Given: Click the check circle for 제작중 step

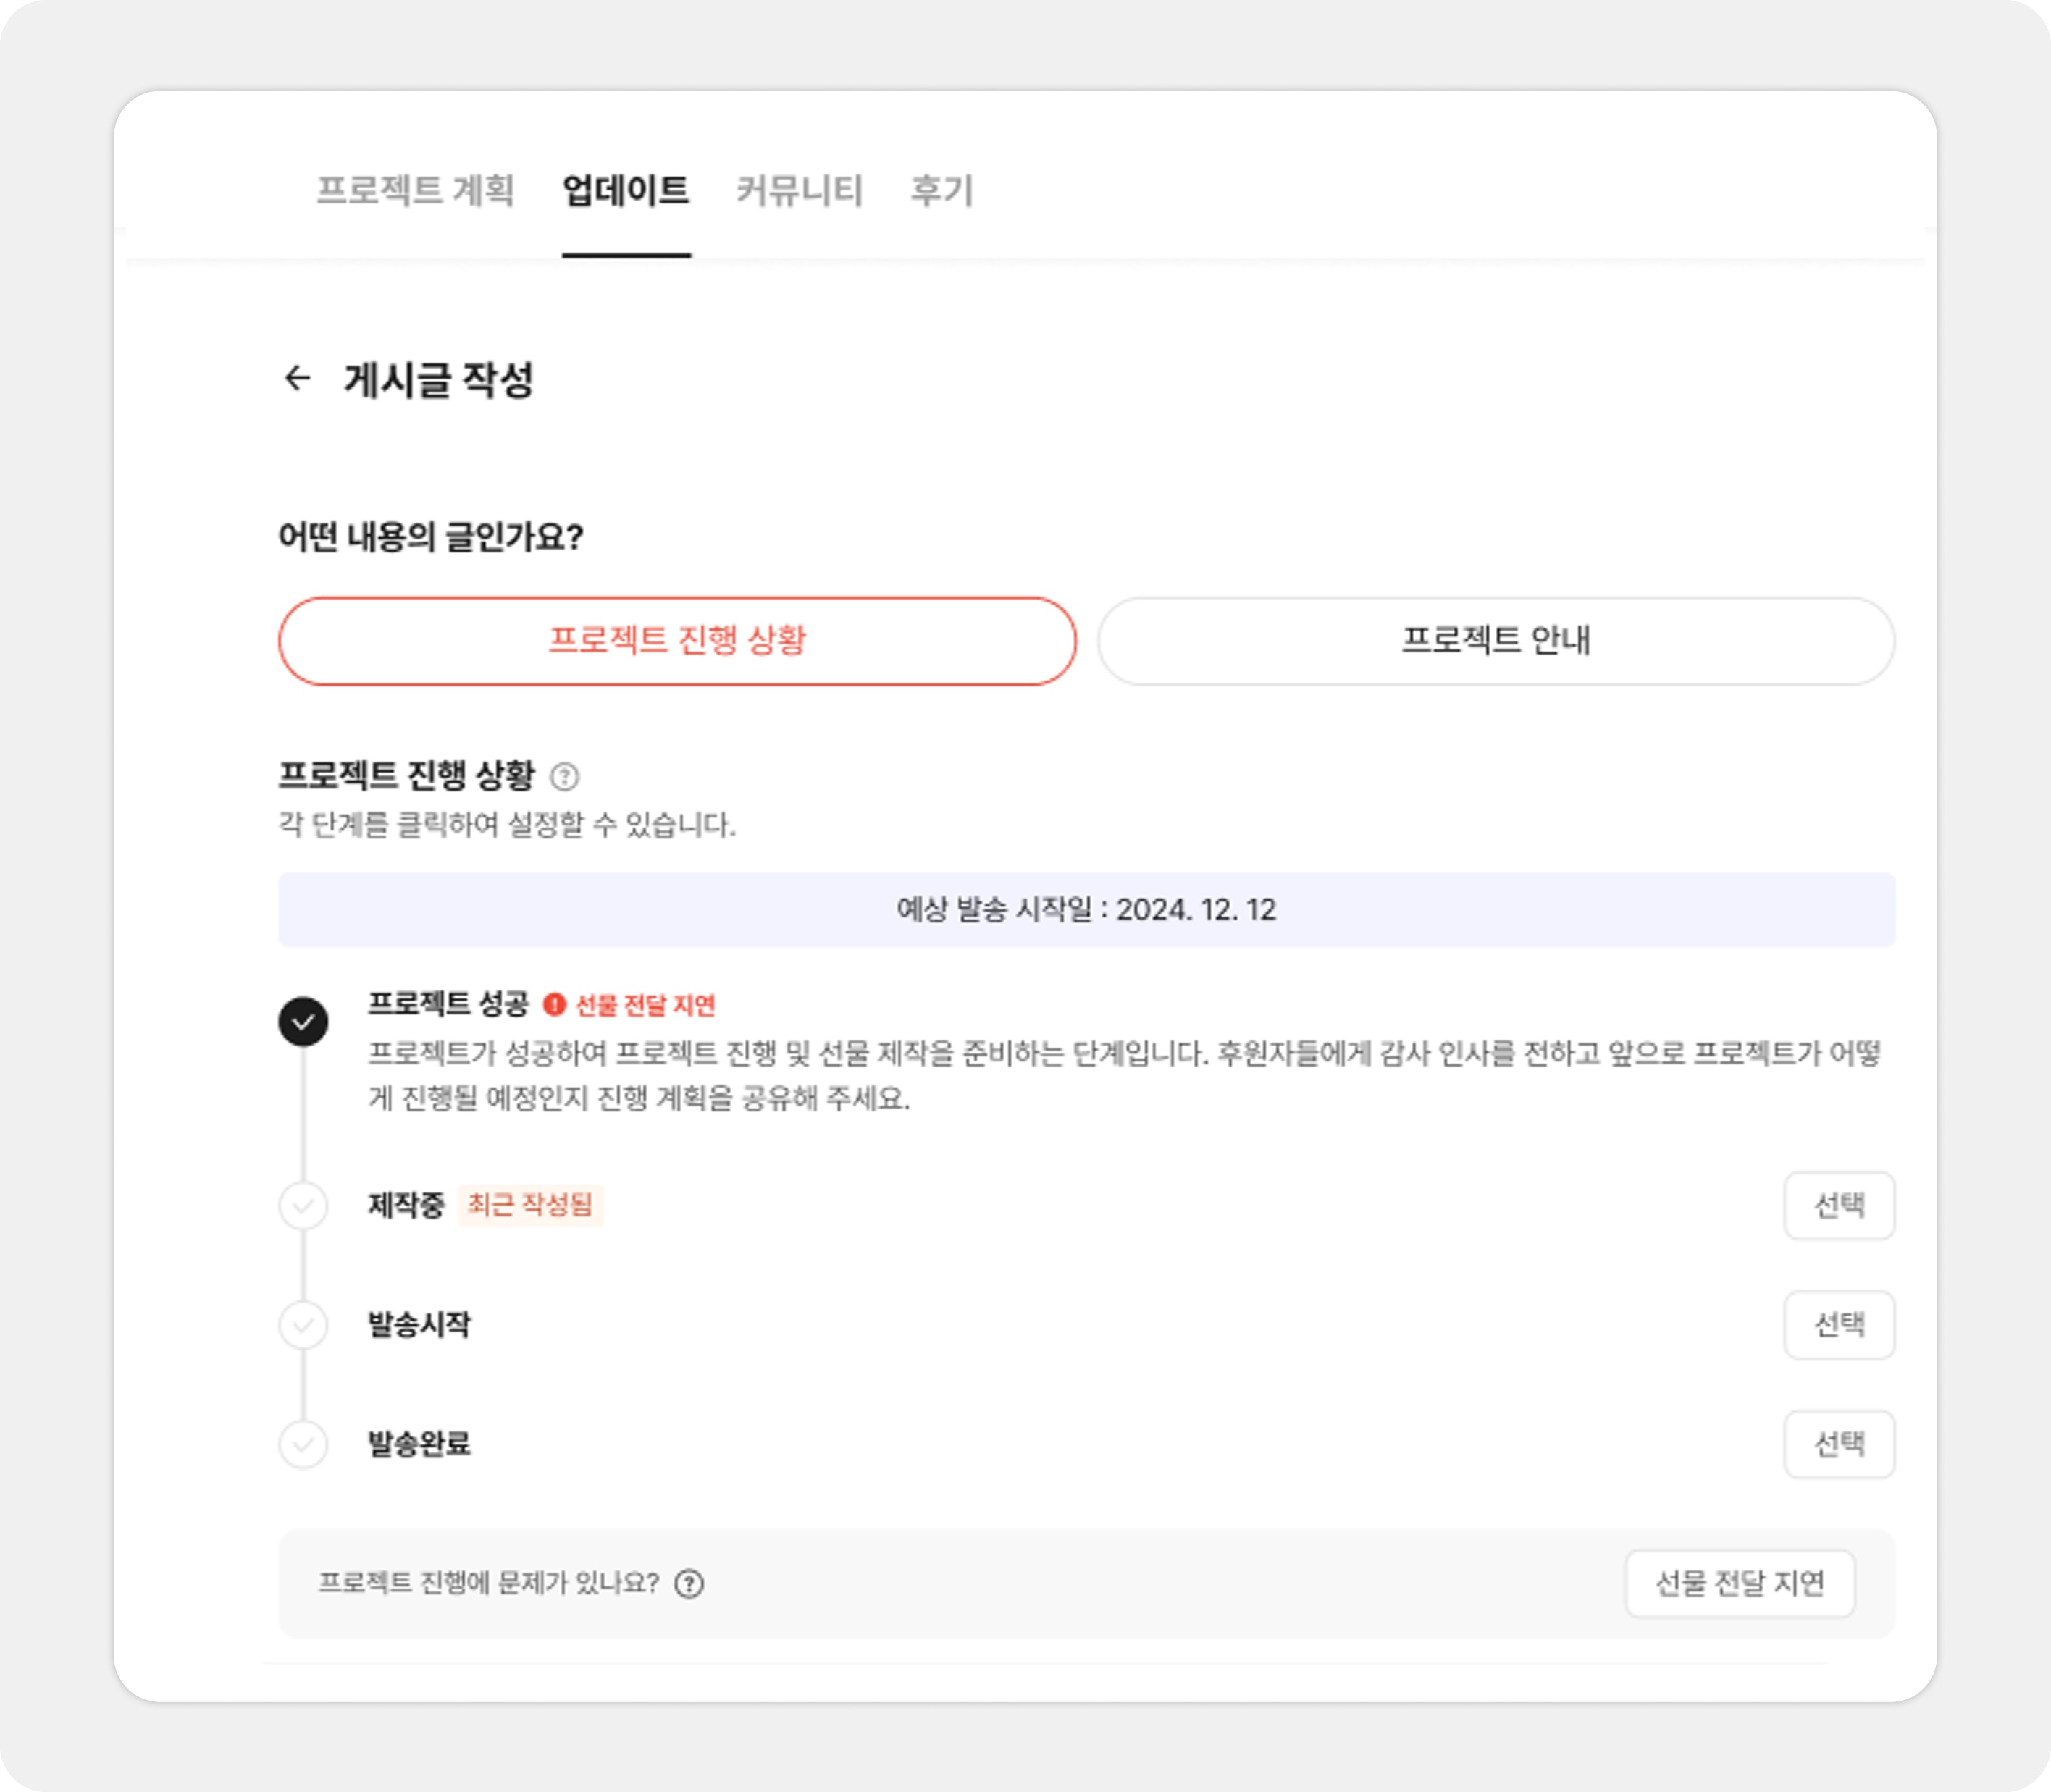Looking at the screenshot, I should coord(303,1206).
